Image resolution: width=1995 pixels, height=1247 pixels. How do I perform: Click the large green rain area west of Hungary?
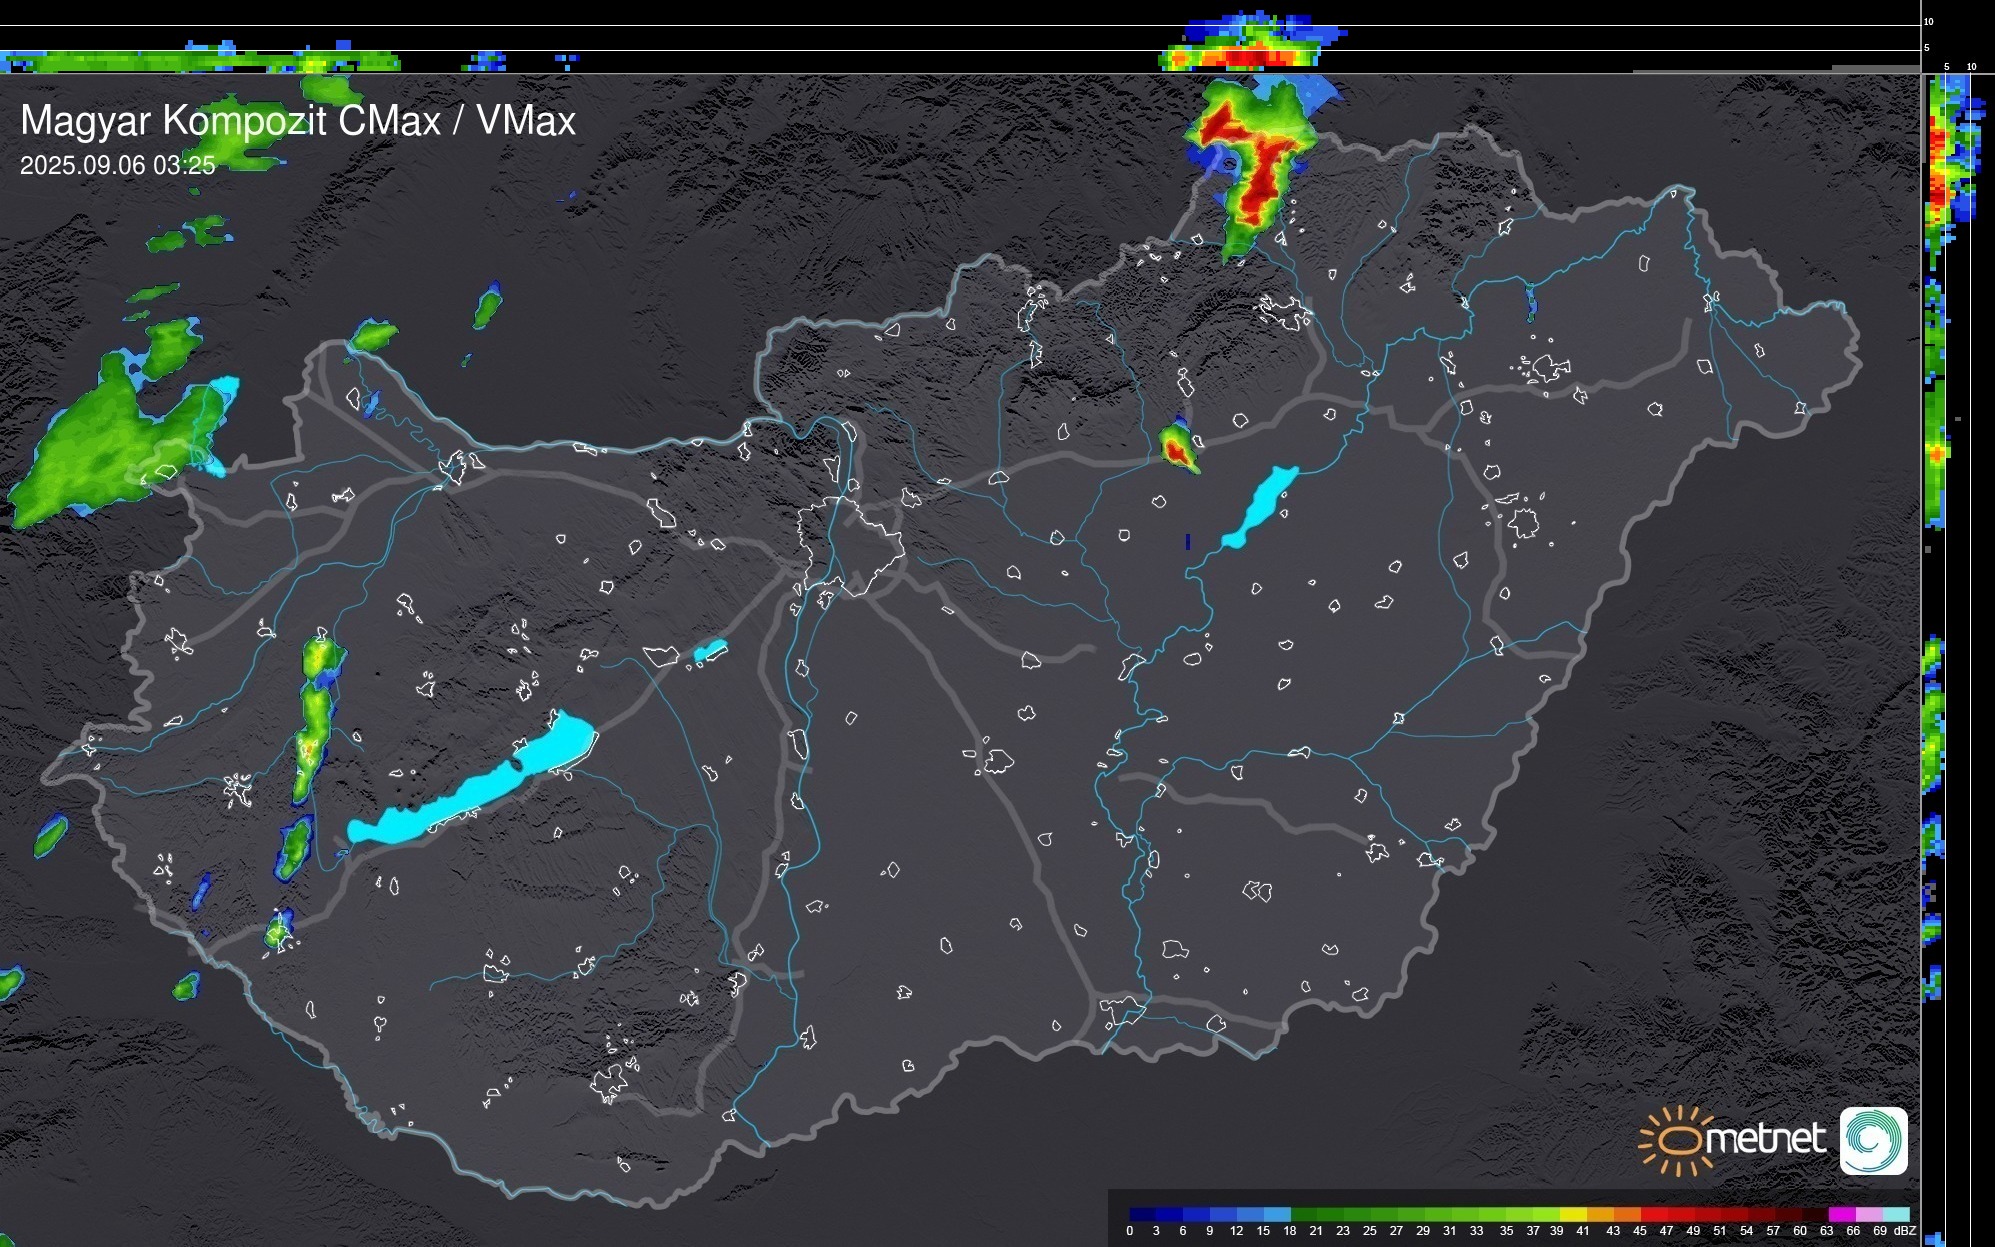point(100,450)
